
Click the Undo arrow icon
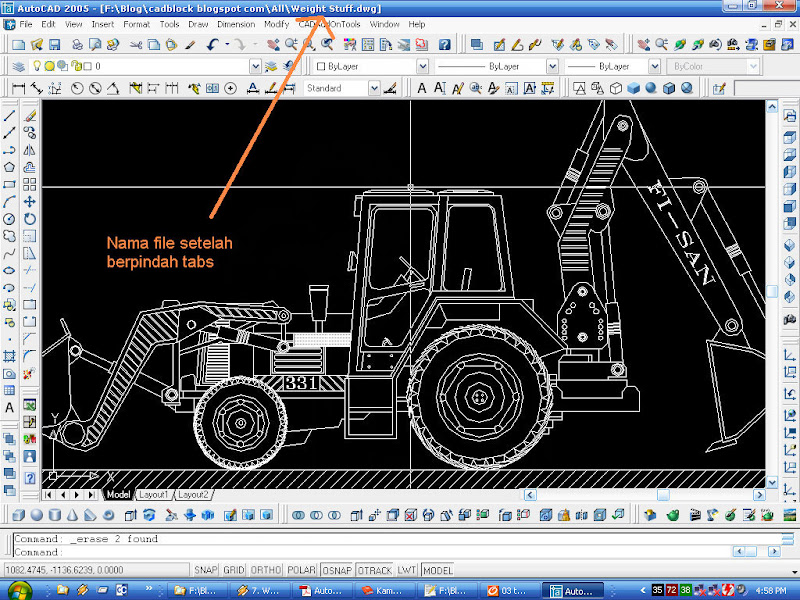click(213, 45)
